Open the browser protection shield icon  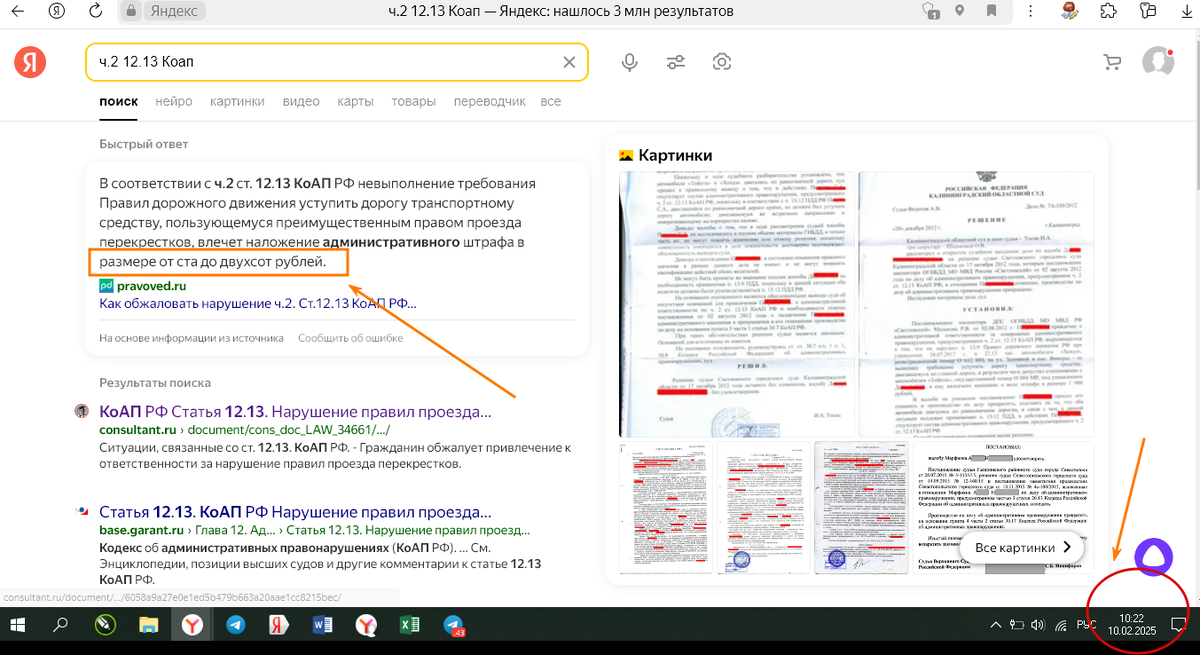click(931, 11)
